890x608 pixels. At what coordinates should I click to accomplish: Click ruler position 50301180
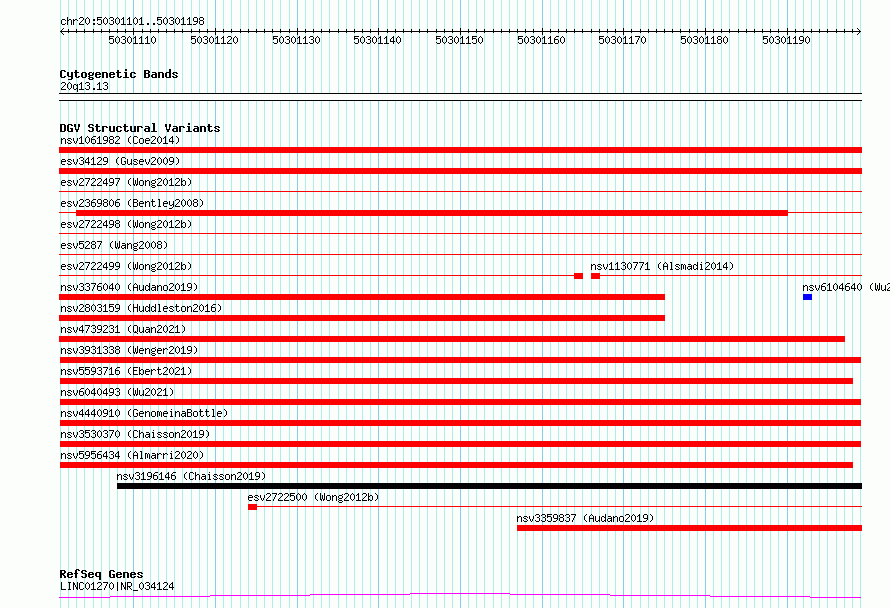[x=704, y=40]
